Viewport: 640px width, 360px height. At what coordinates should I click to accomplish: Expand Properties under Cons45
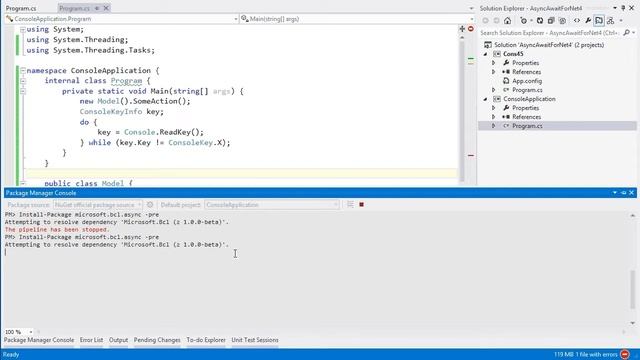tap(493, 63)
